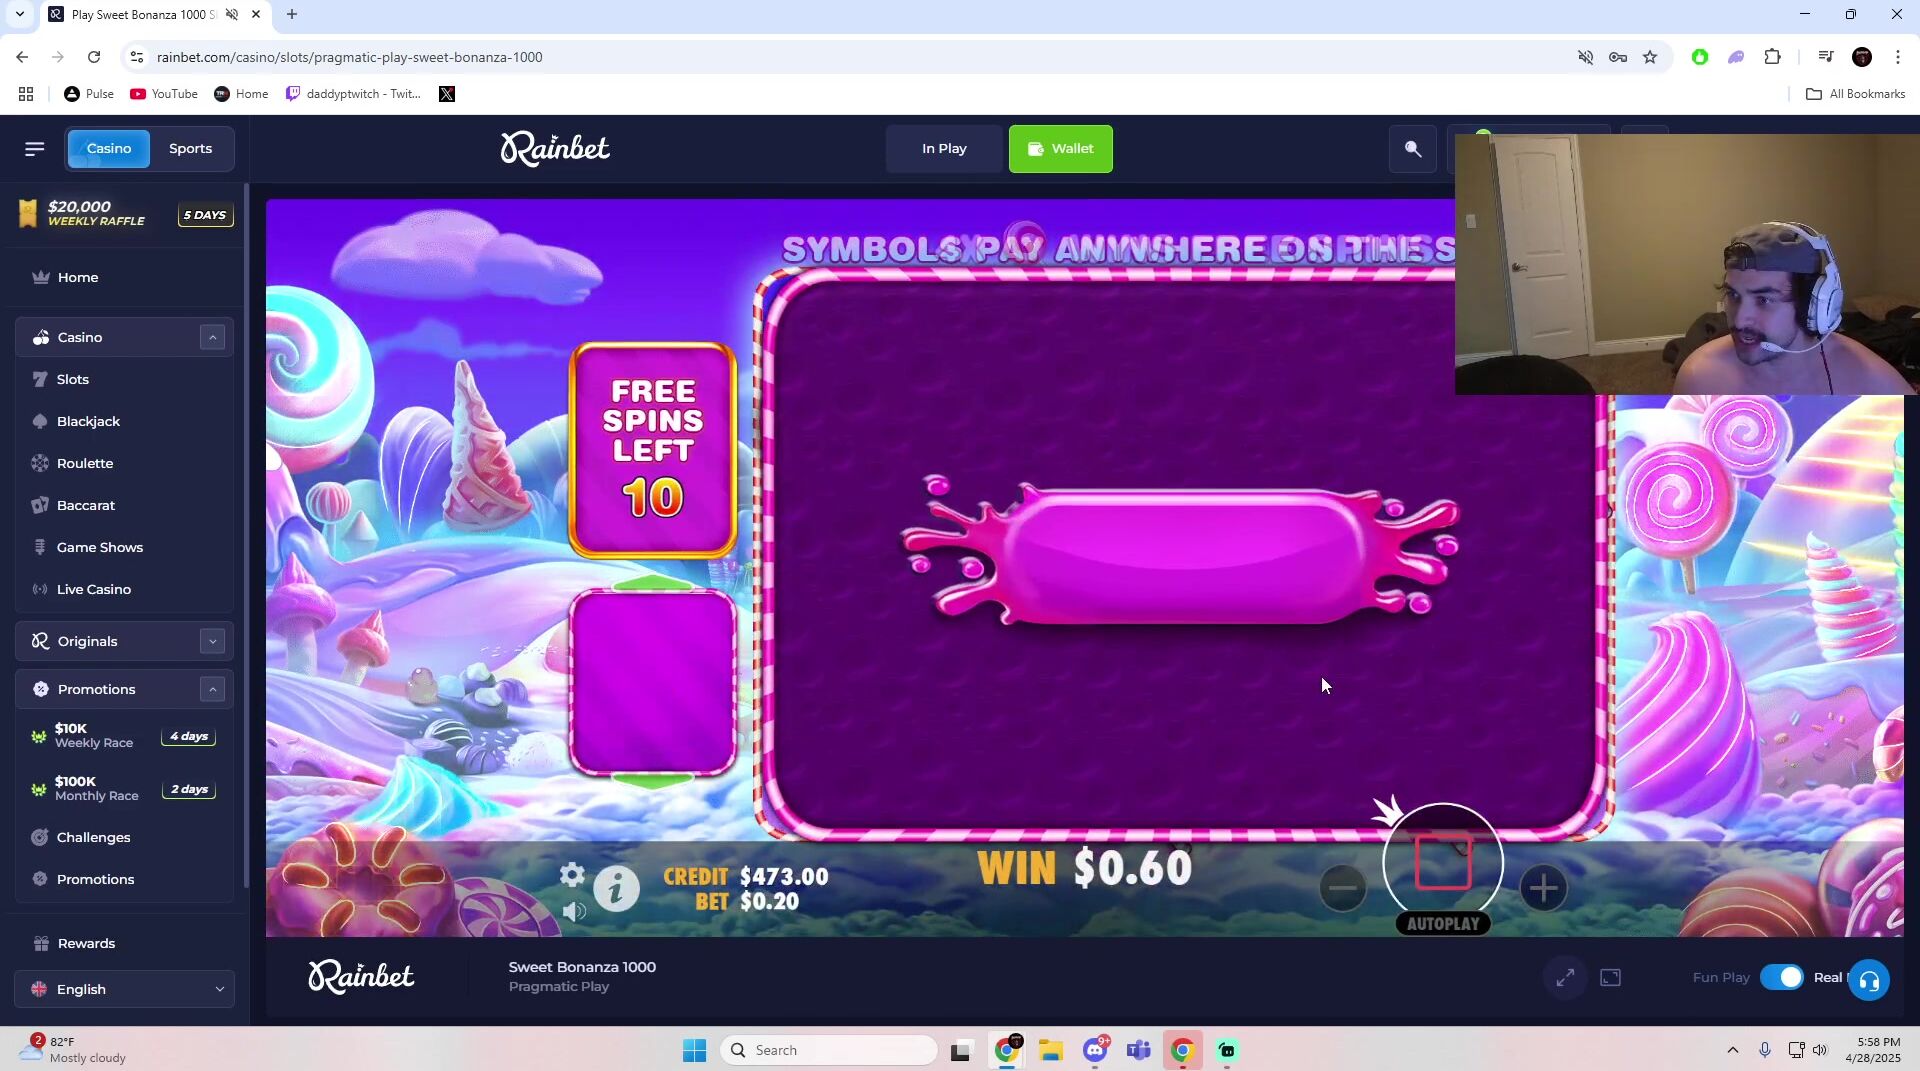Open Discord from the taskbar
The width and height of the screenshot is (1920, 1071).
point(1095,1050)
